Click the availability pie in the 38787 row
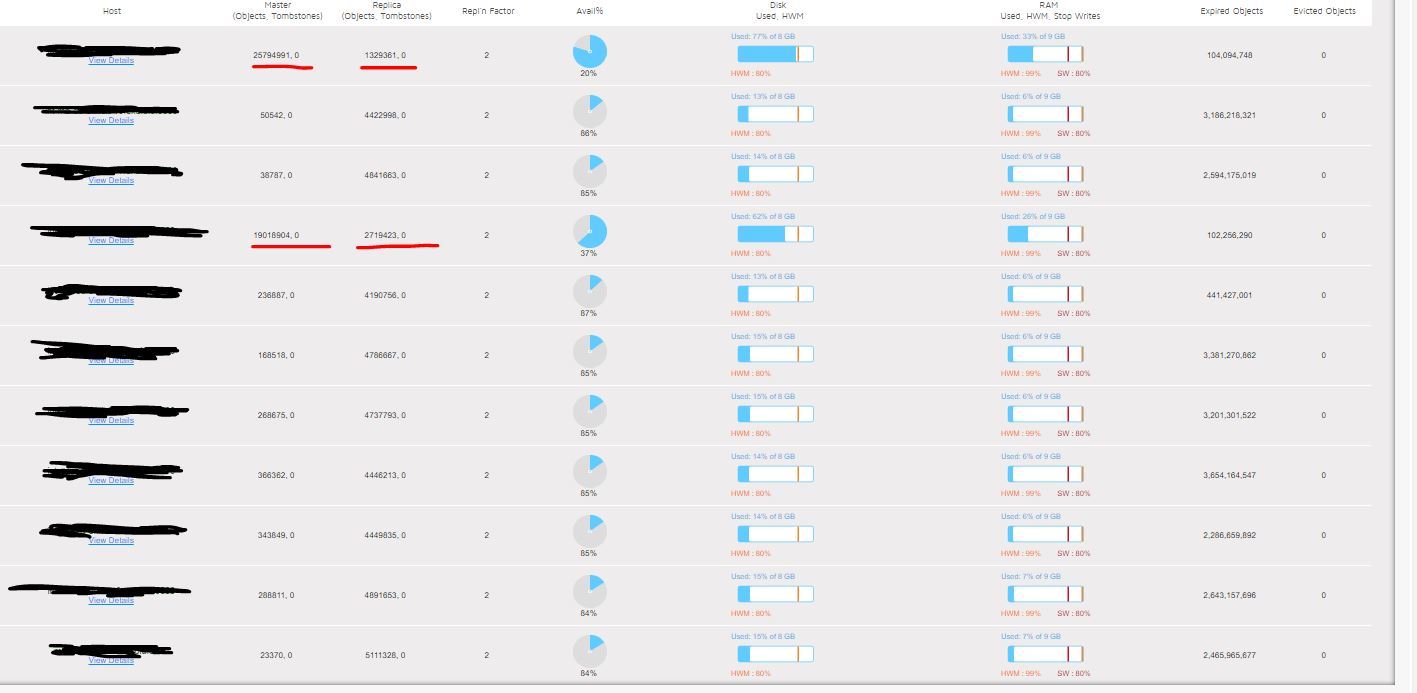 click(x=590, y=171)
